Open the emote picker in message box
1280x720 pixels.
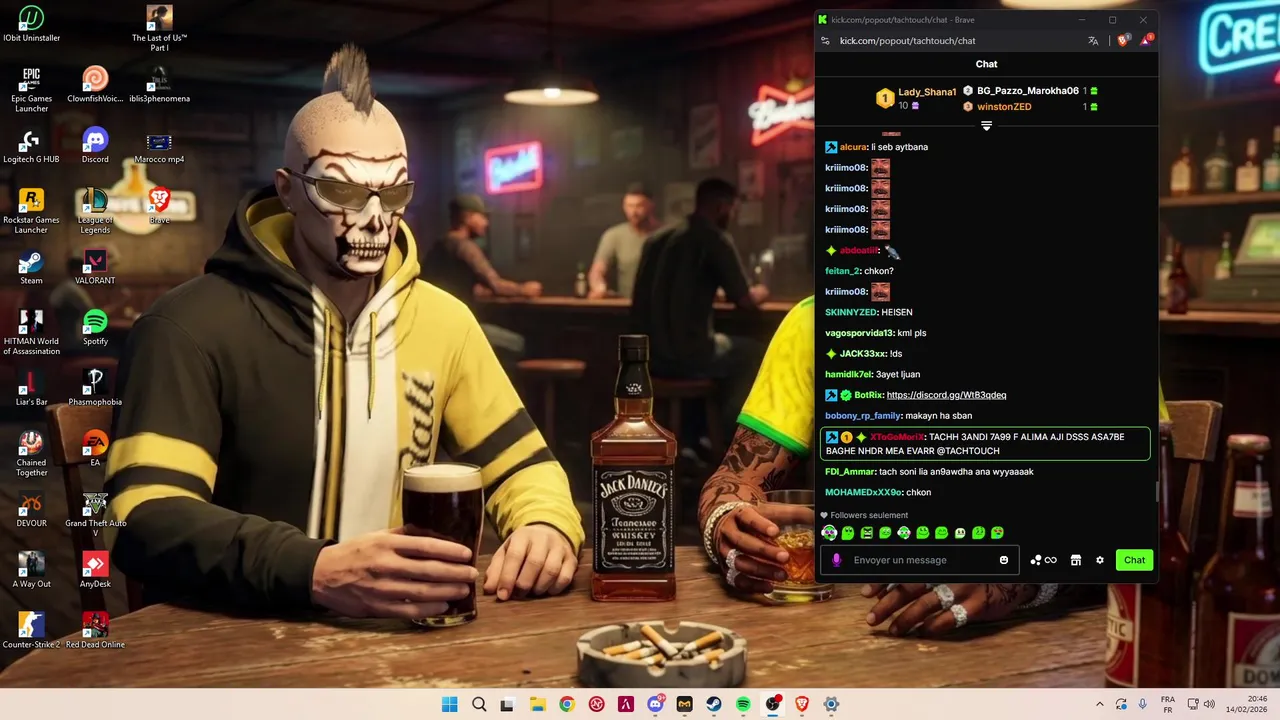[x=1004, y=560]
